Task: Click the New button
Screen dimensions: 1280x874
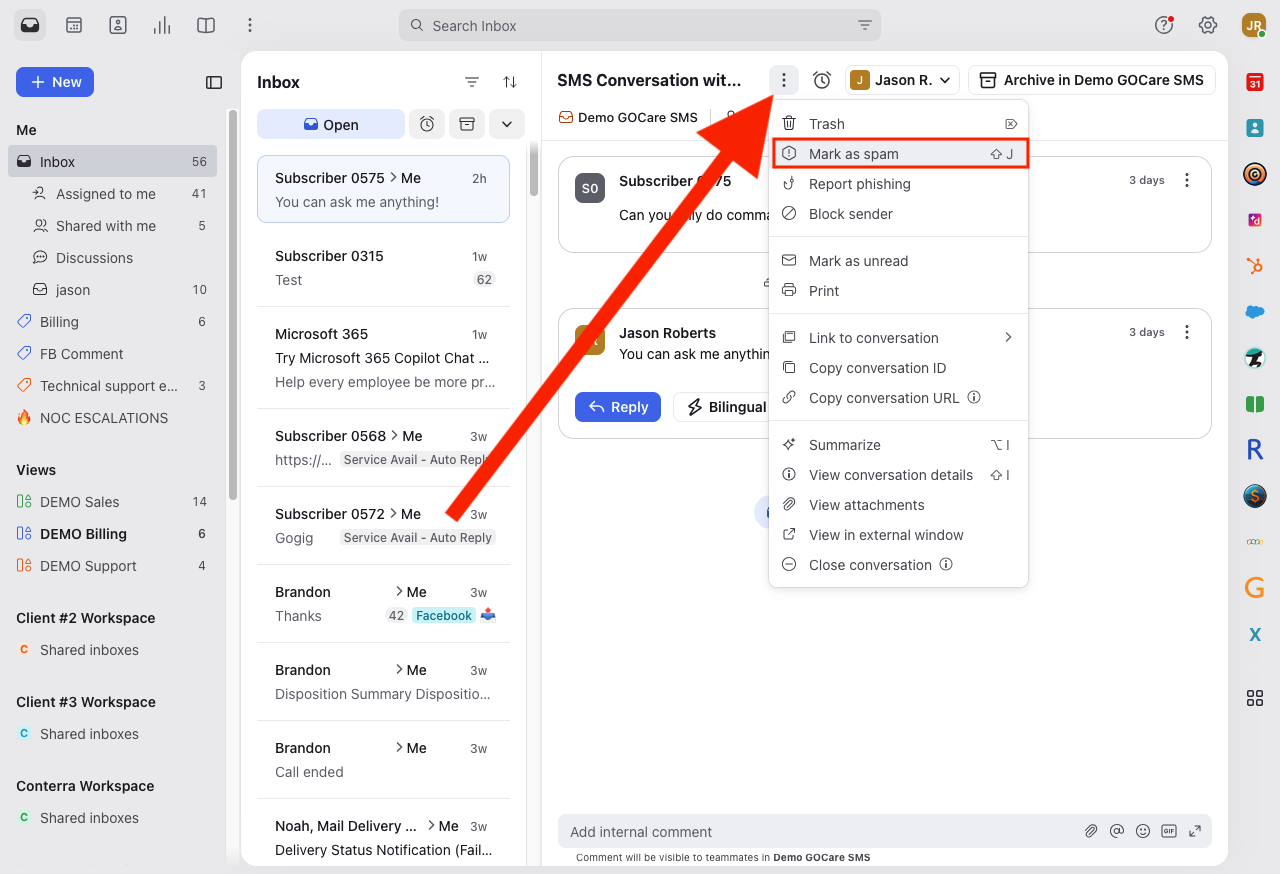Action: [x=55, y=82]
